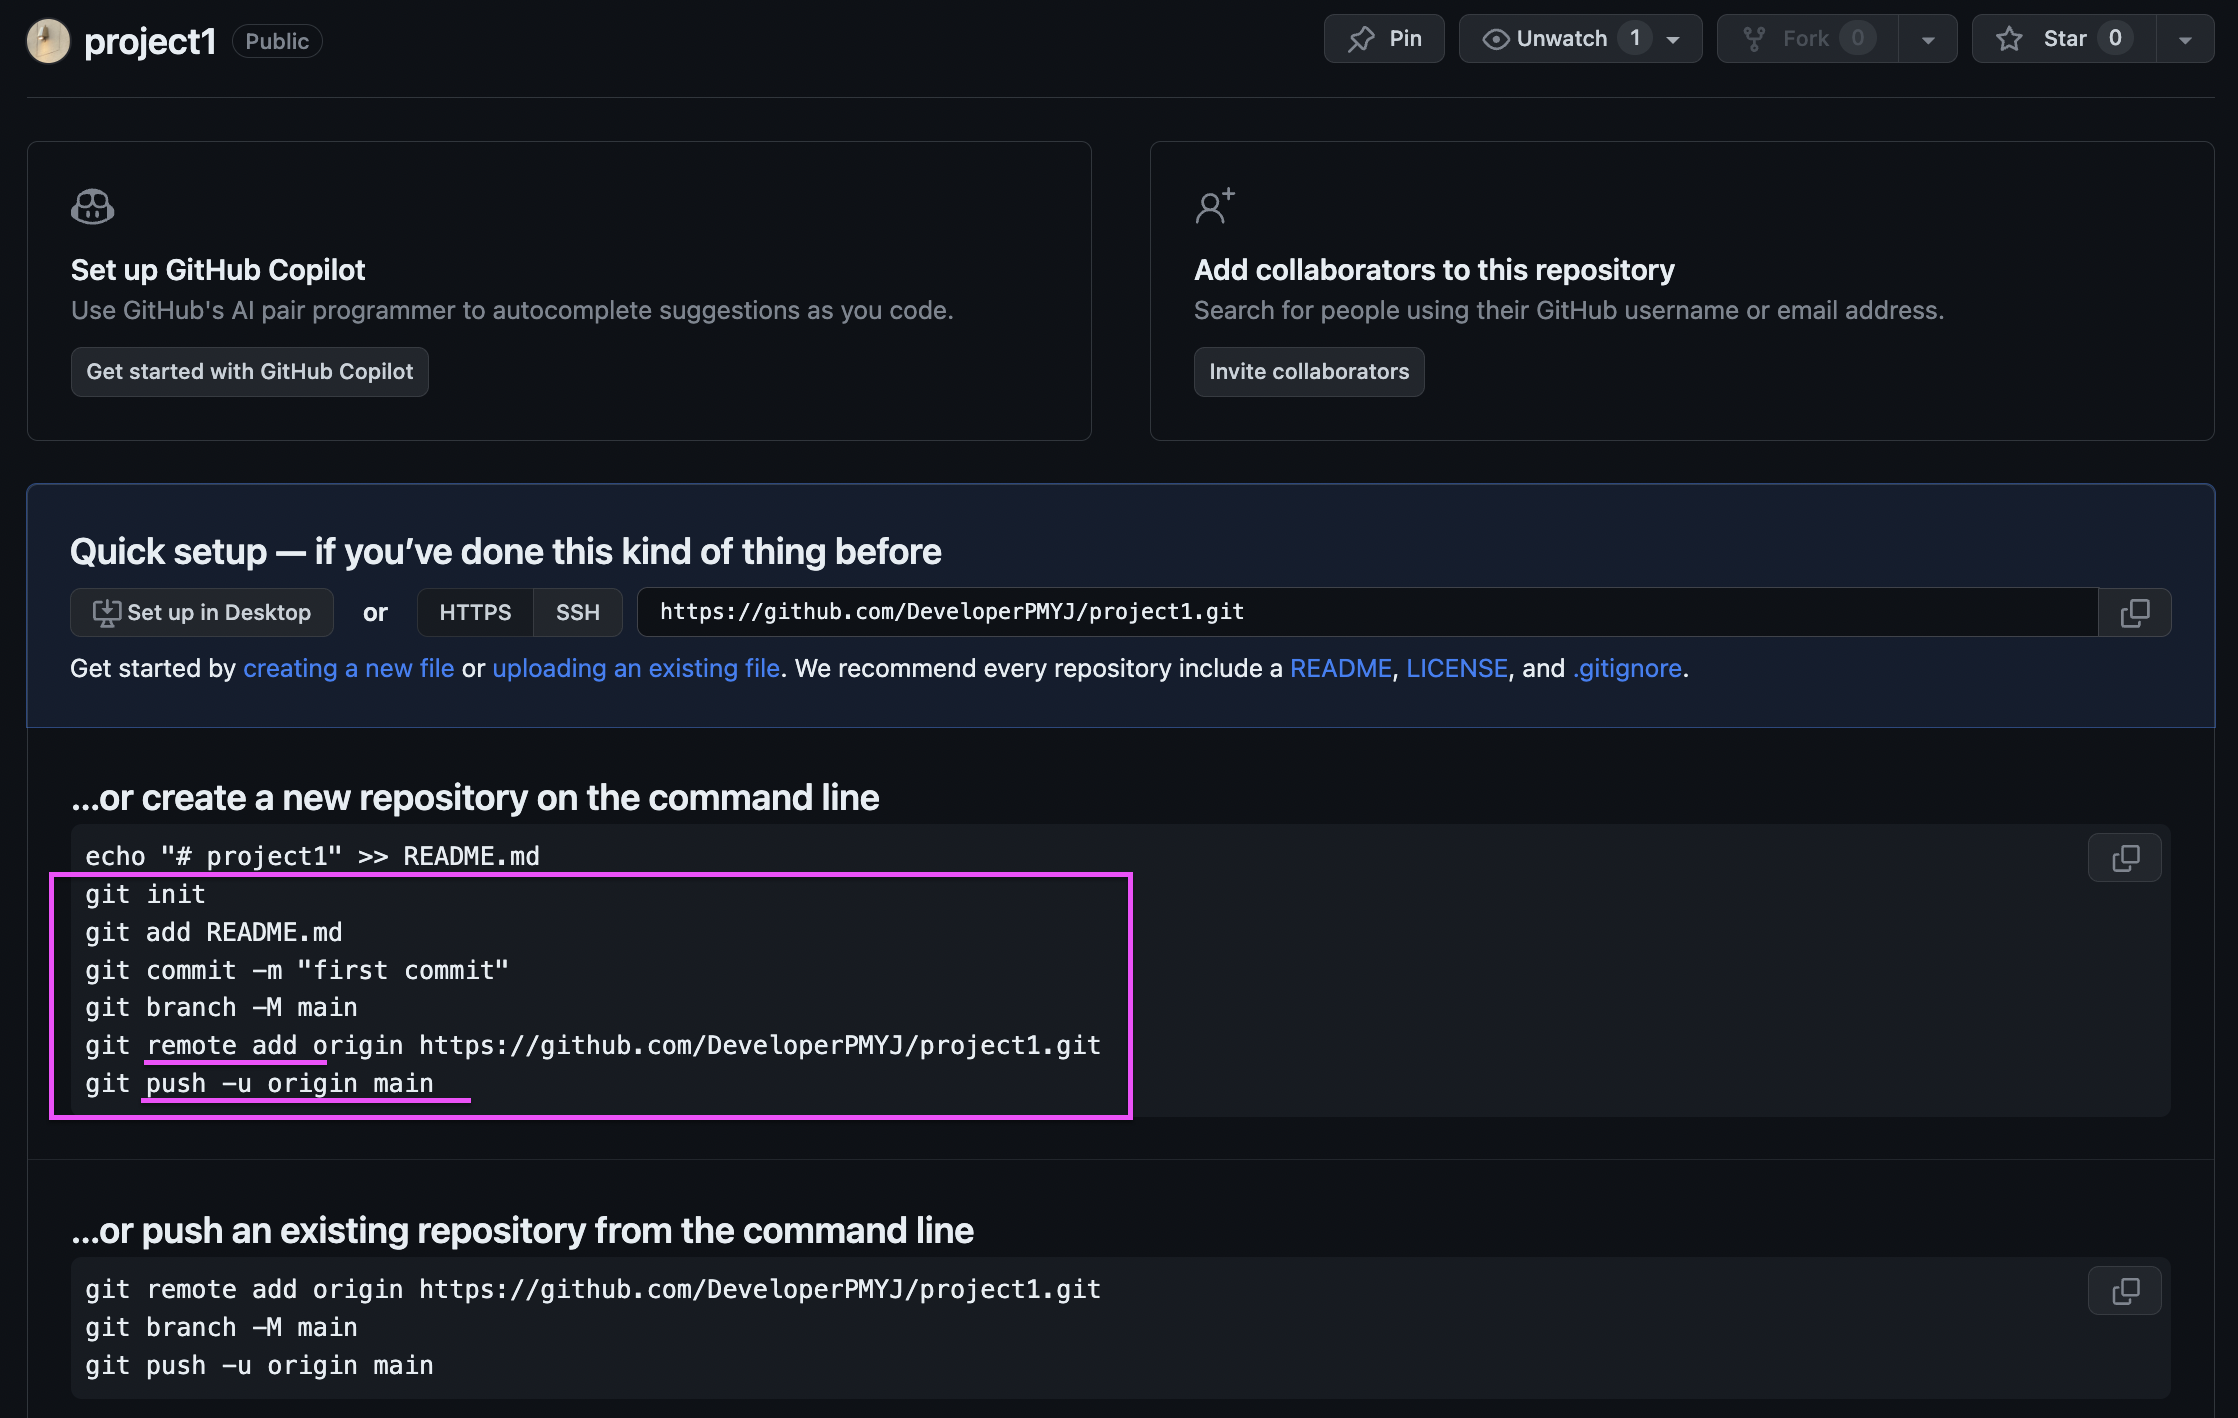
Task: Click Set up in Desktop button
Action: coord(202,612)
